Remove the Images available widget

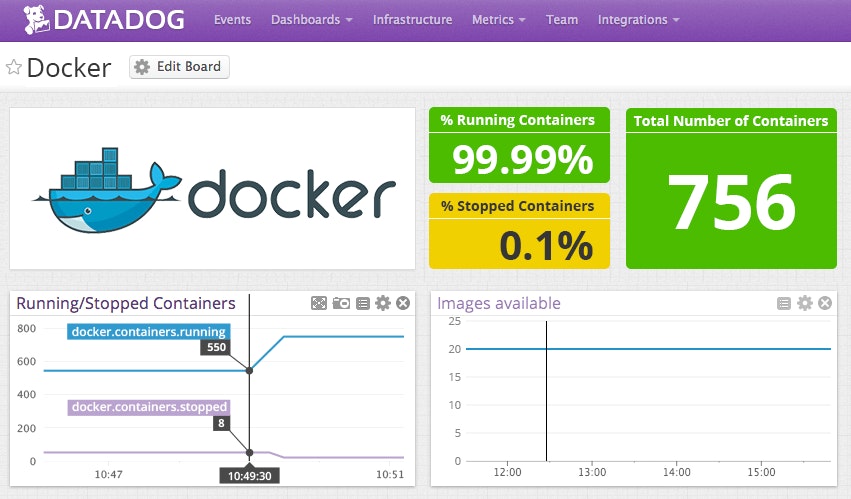[825, 303]
